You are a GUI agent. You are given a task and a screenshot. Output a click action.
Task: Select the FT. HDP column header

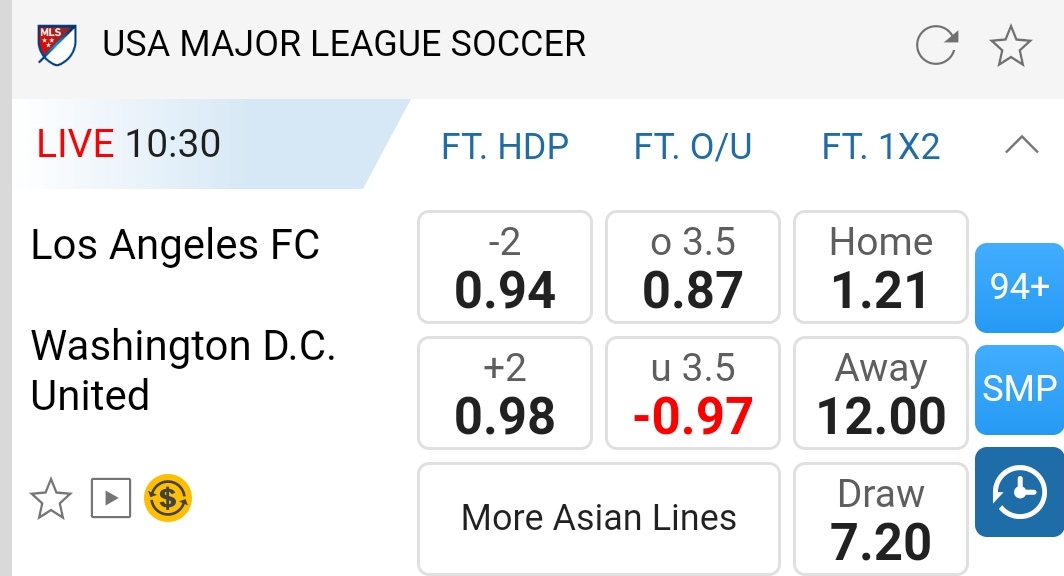pyautogui.click(x=505, y=147)
